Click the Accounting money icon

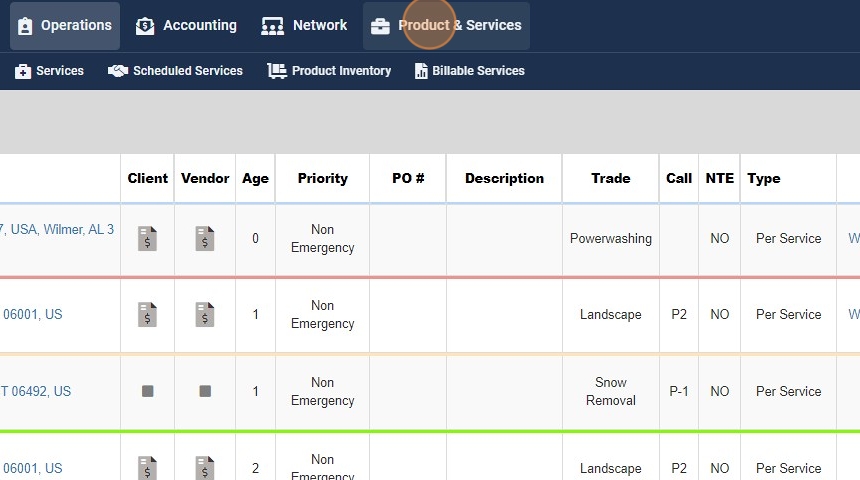[x=145, y=26]
